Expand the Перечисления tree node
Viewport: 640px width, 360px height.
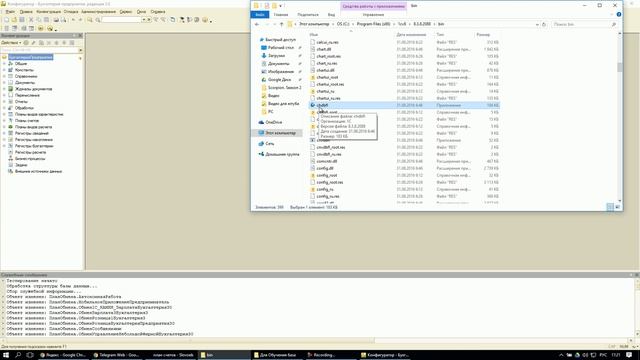pyautogui.click(x=4, y=95)
